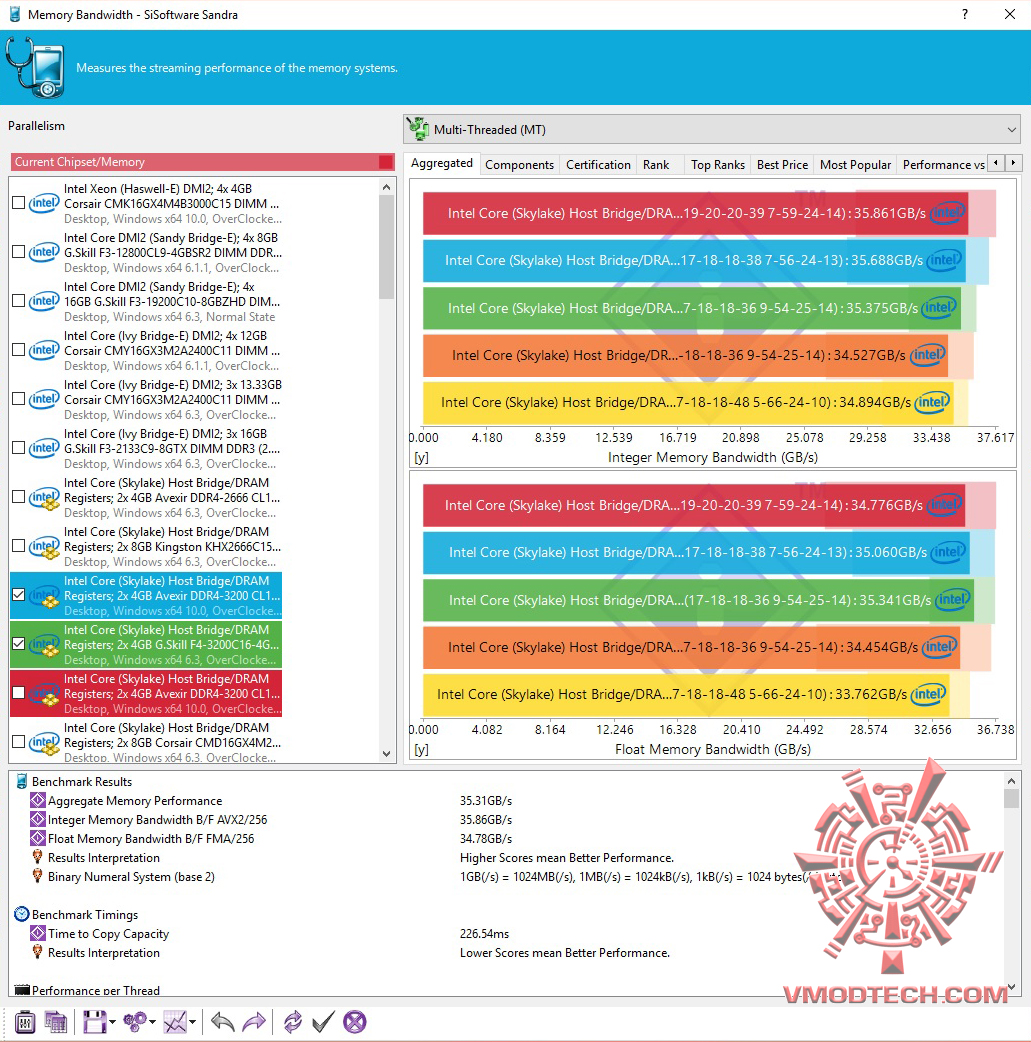The height and width of the screenshot is (1042, 1031).
Task: Switch to the Certification tab
Action: (598, 165)
